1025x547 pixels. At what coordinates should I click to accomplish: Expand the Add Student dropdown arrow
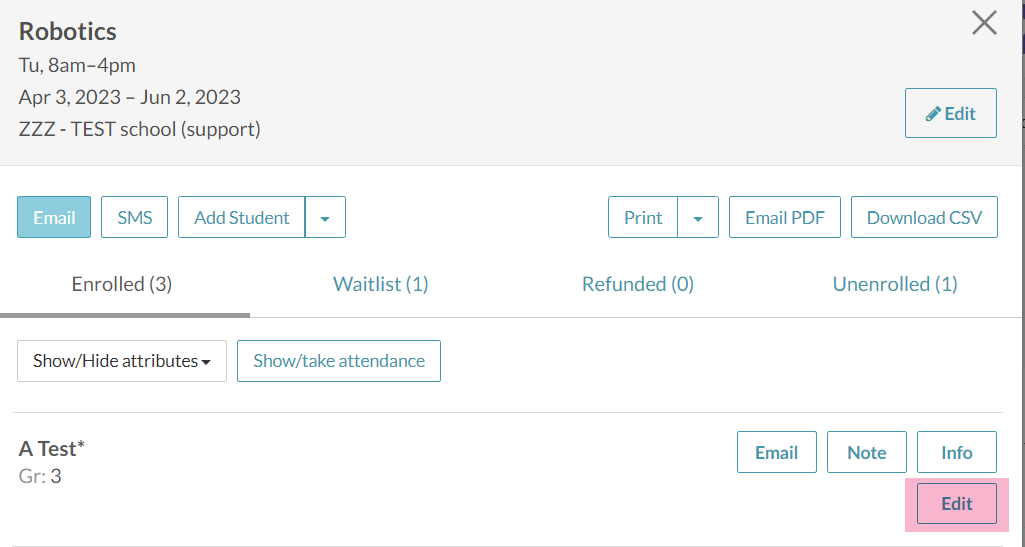[x=325, y=217]
